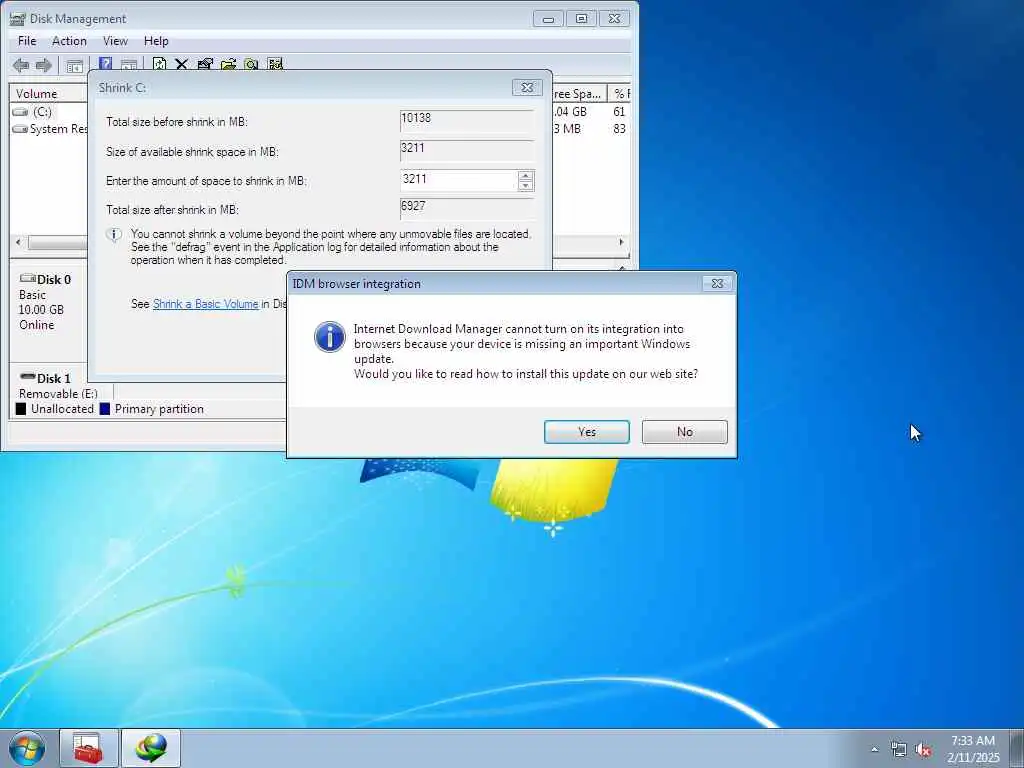
Task: Click the checklist settings icon at toolbar end
Action: pyautogui.click(x=275, y=64)
